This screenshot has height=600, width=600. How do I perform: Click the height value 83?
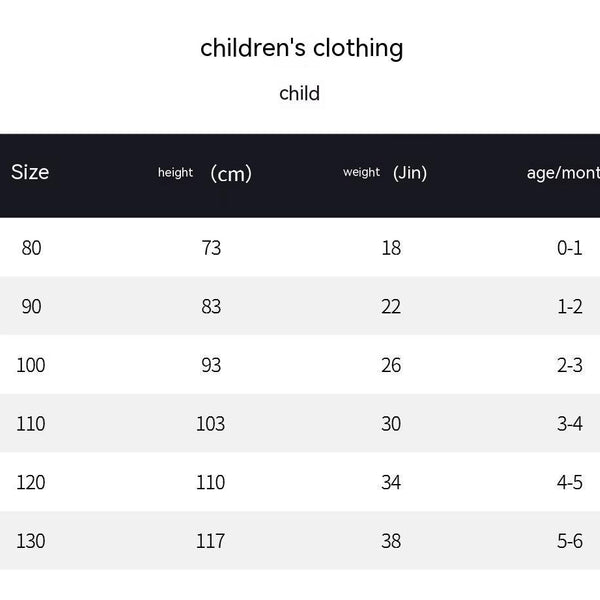pos(211,307)
